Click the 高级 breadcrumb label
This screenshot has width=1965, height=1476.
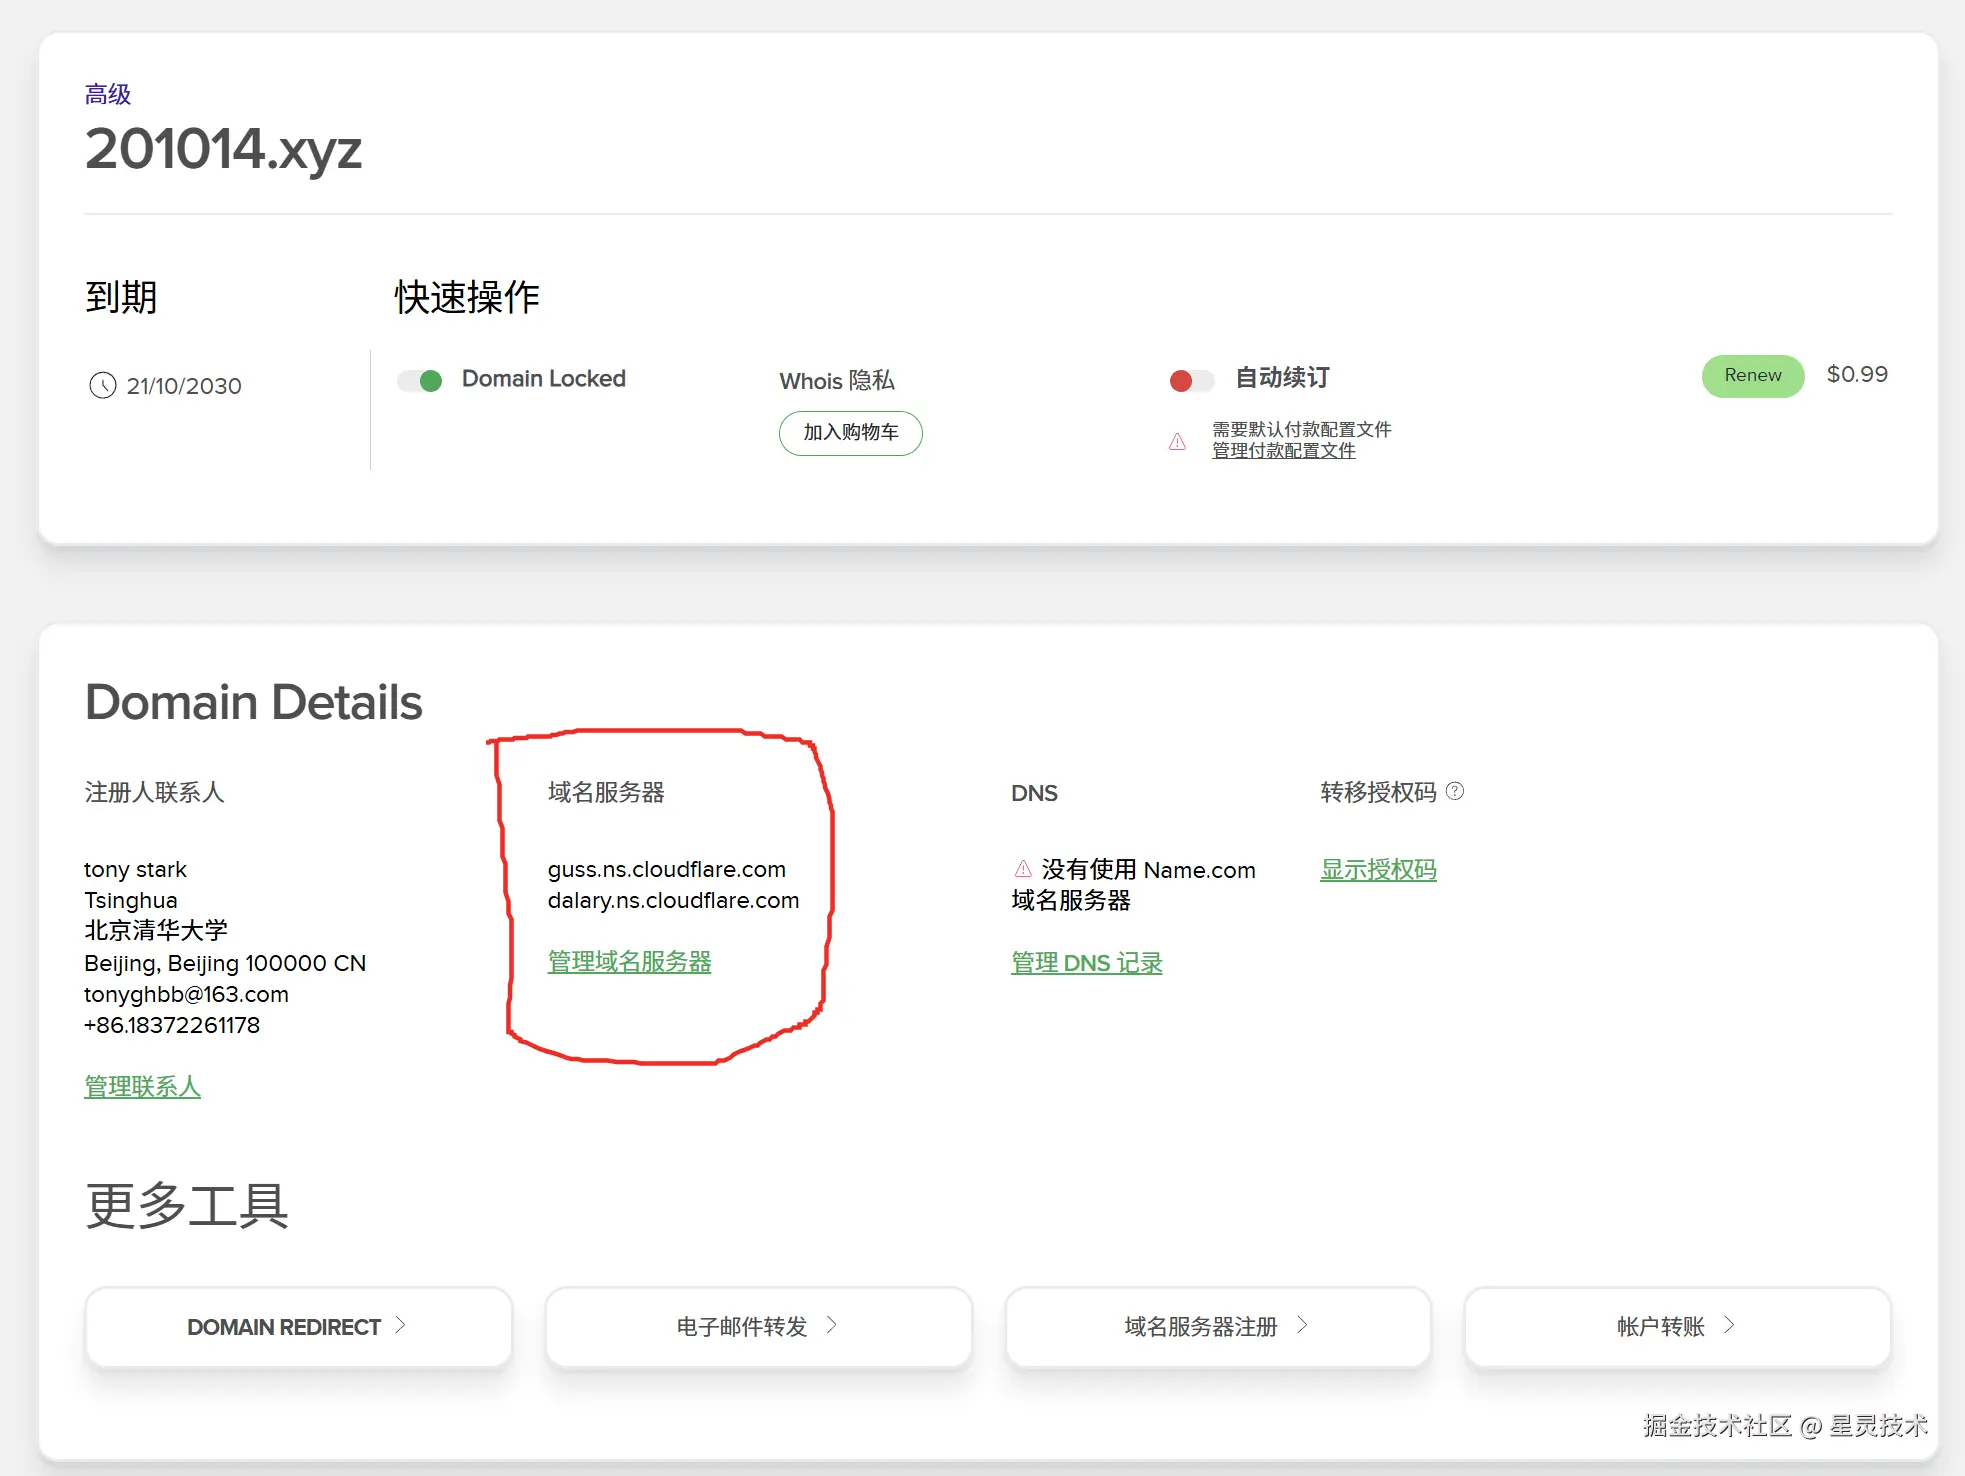[108, 95]
